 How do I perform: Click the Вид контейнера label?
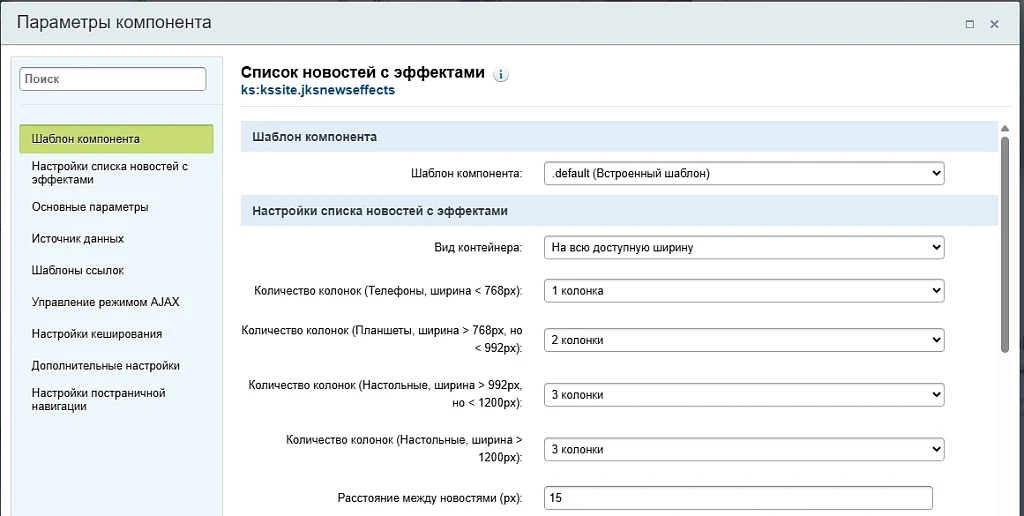coord(479,248)
